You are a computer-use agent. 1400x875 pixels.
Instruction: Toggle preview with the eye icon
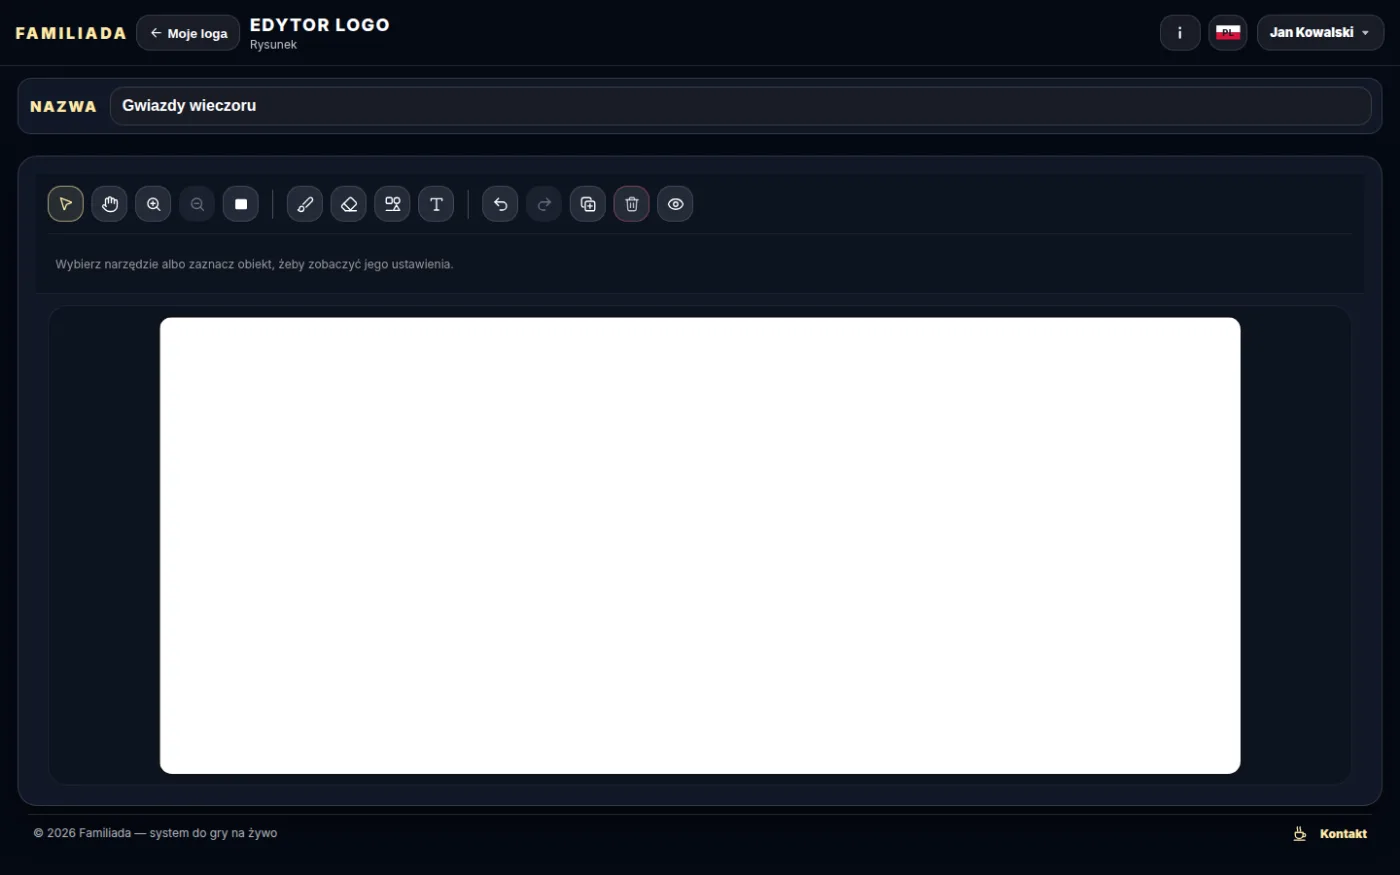click(x=675, y=204)
